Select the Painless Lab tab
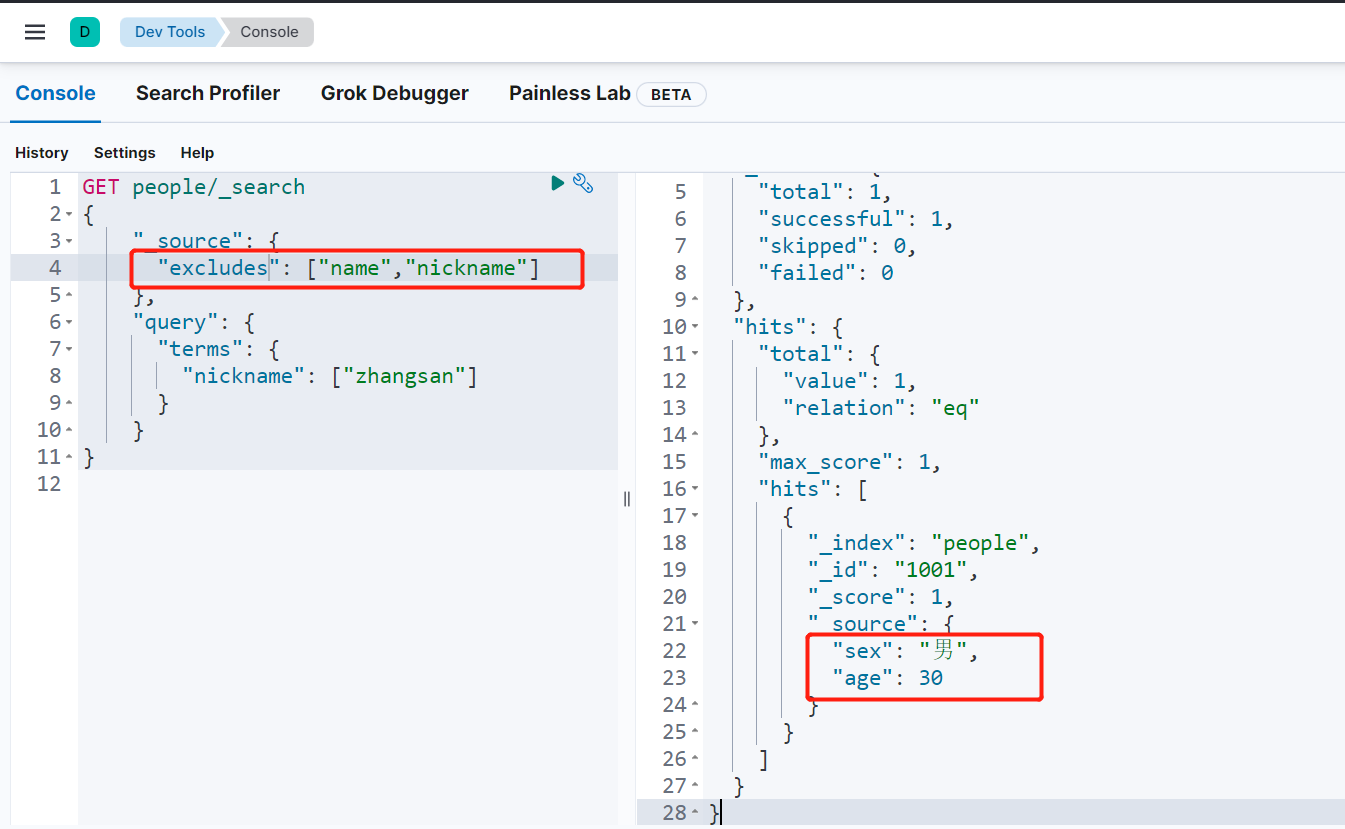 pyautogui.click(x=569, y=93)
